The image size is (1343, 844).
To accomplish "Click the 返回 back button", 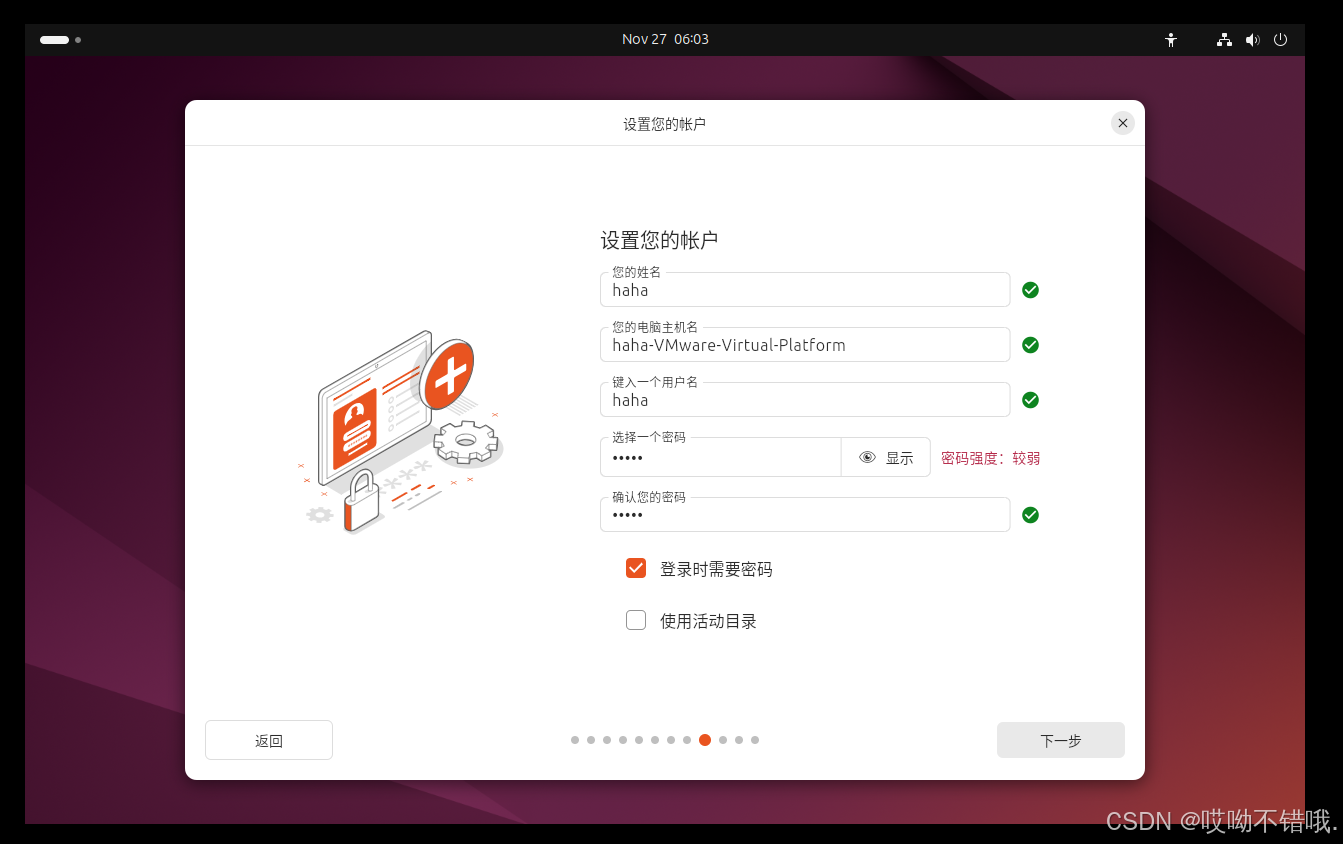I will tap(269, 740).
